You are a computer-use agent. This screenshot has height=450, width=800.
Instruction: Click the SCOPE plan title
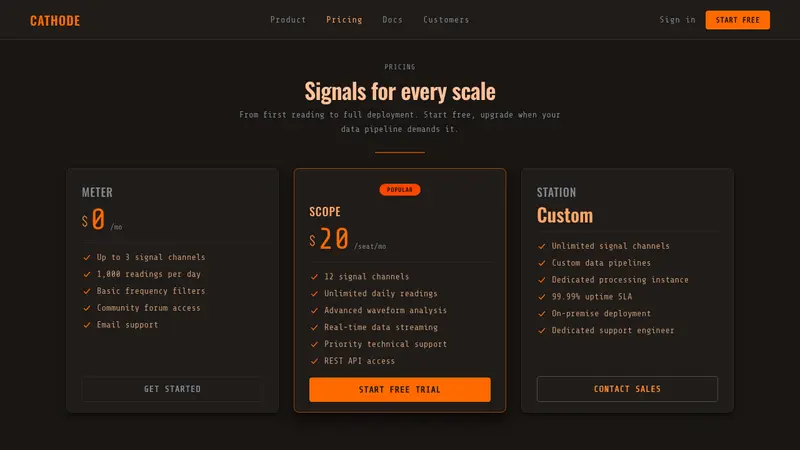324,212
